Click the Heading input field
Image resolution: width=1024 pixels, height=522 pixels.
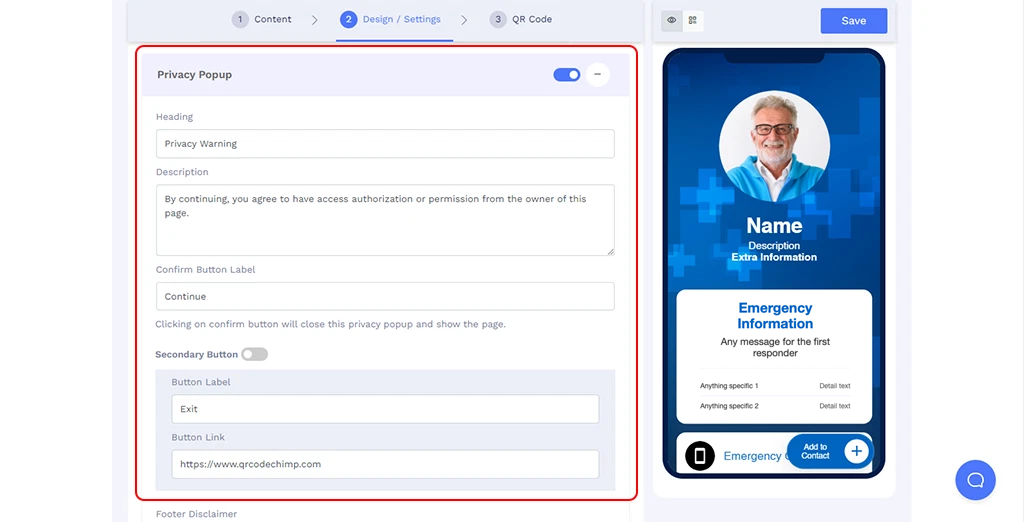click(385, 144)
